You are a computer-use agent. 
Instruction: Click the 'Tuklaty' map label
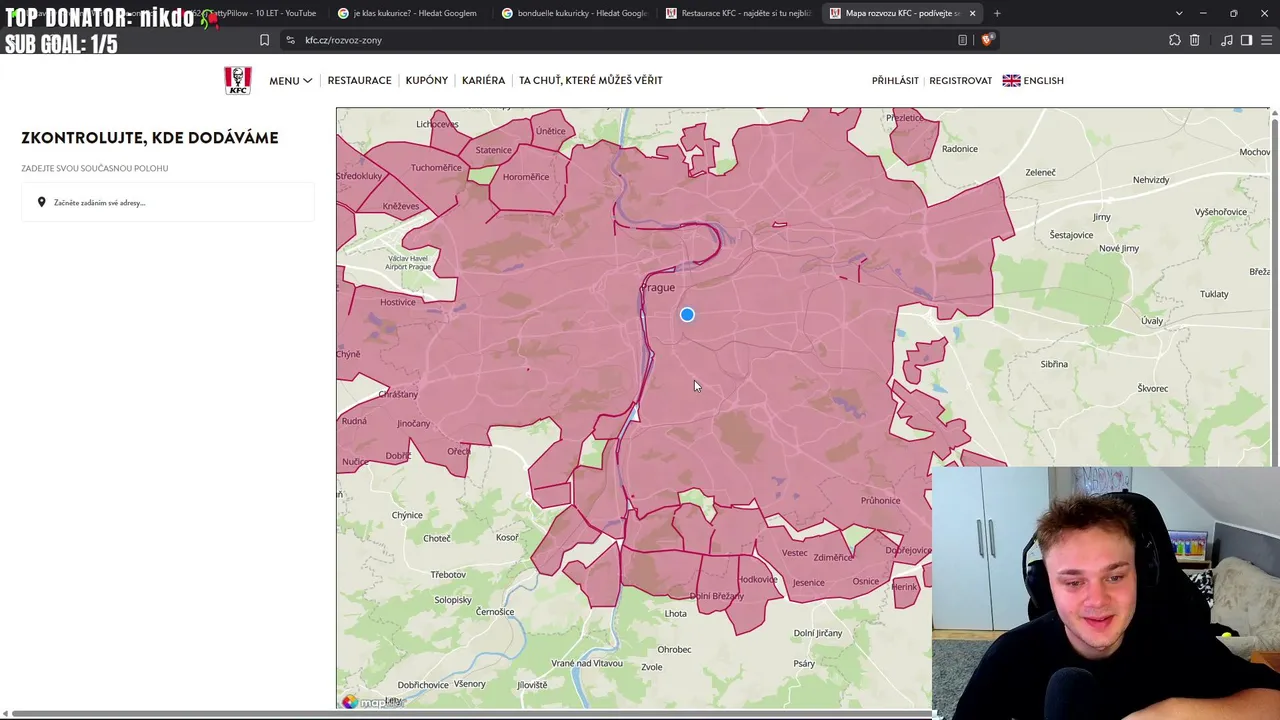click(1214, 294)
